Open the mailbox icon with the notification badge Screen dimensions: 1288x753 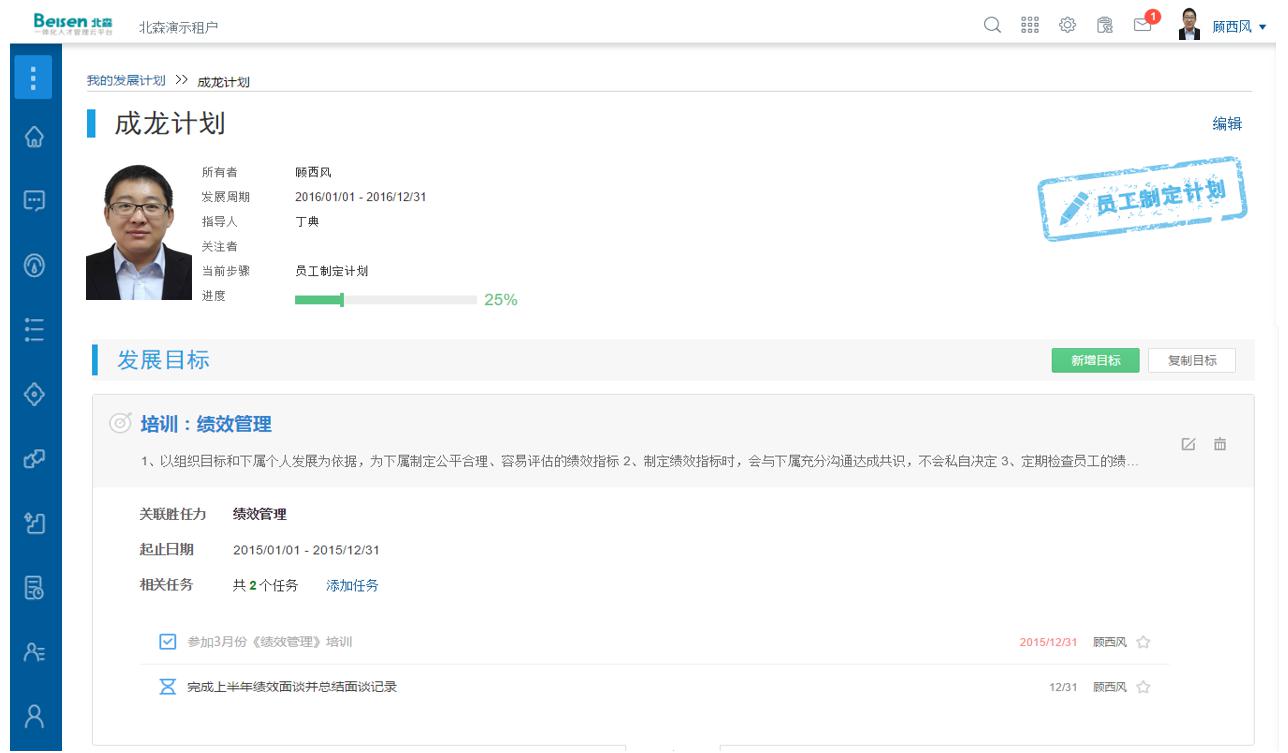pyautogui.click(x=1142, y=26)
